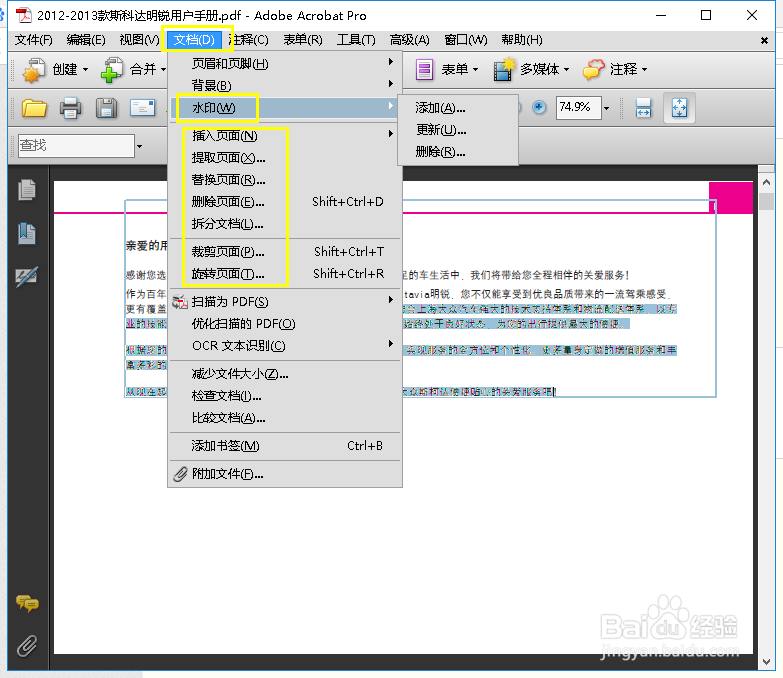Open the Forms (表单) menu in the menu bar
The image size is (783, 678).
(303, 40)
